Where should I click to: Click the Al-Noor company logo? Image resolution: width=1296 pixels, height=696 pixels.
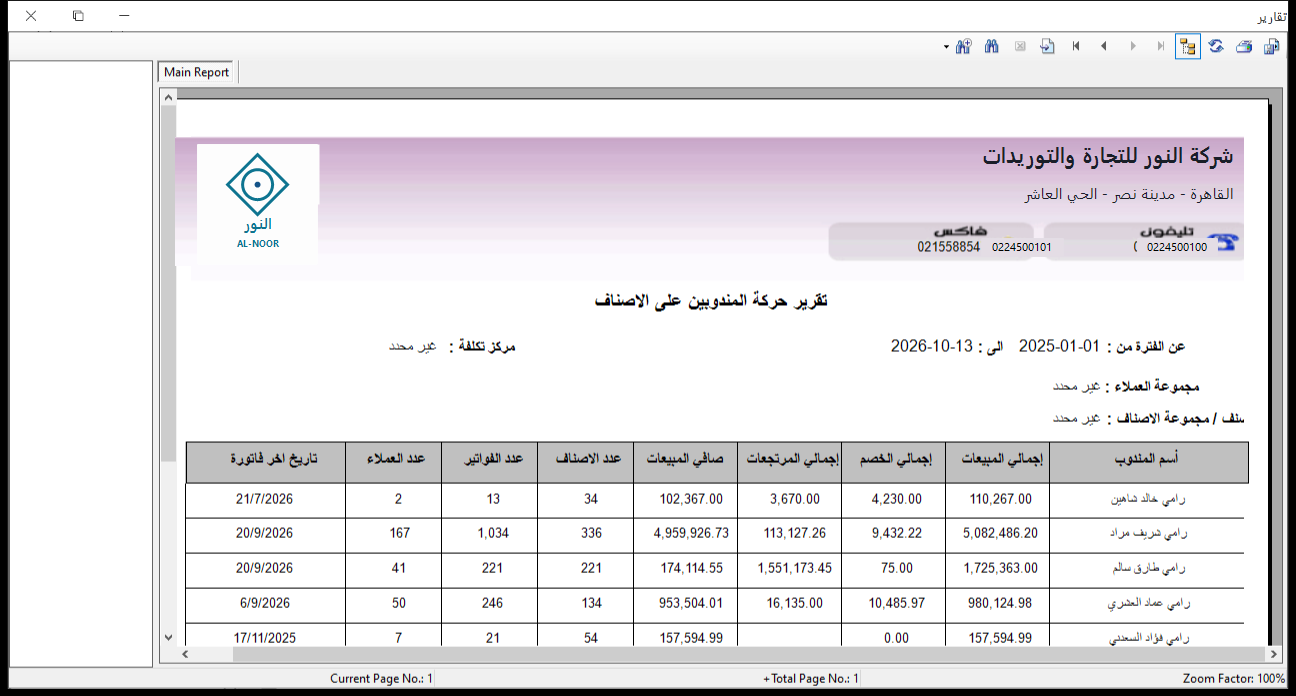coord(257,203)
